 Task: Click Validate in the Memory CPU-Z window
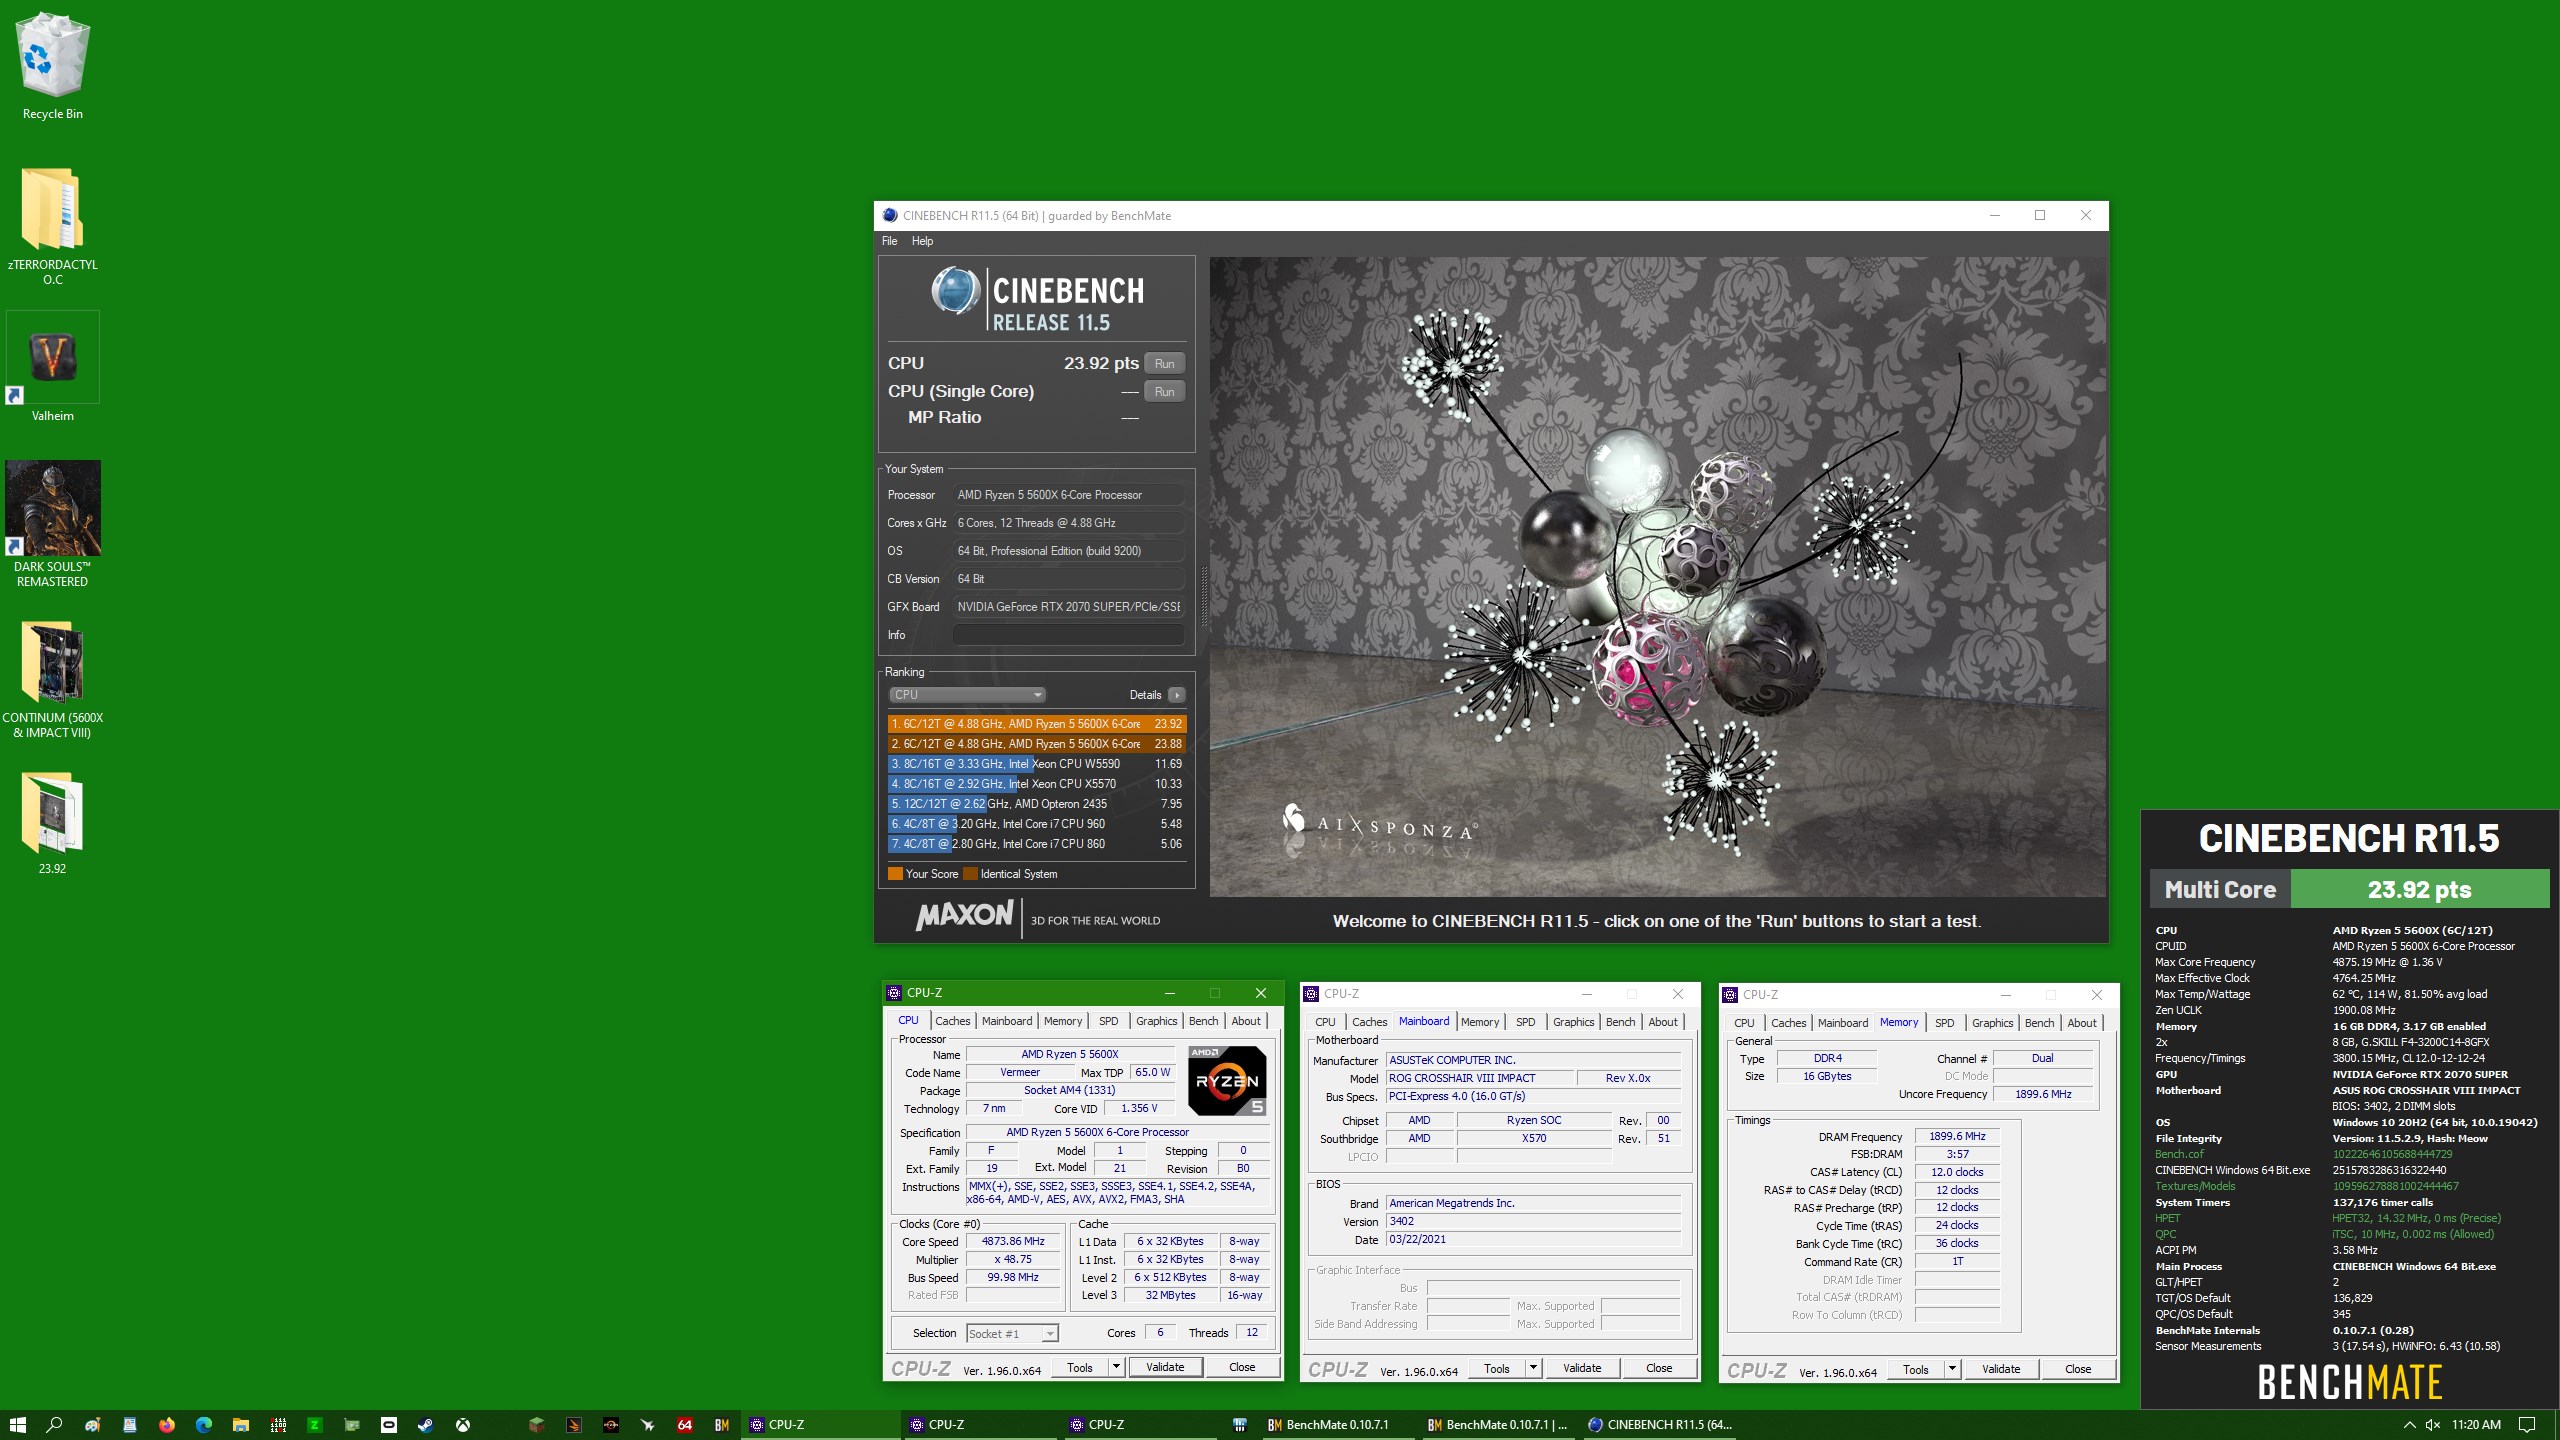pyautogui.click(x=2000, y=1369)
